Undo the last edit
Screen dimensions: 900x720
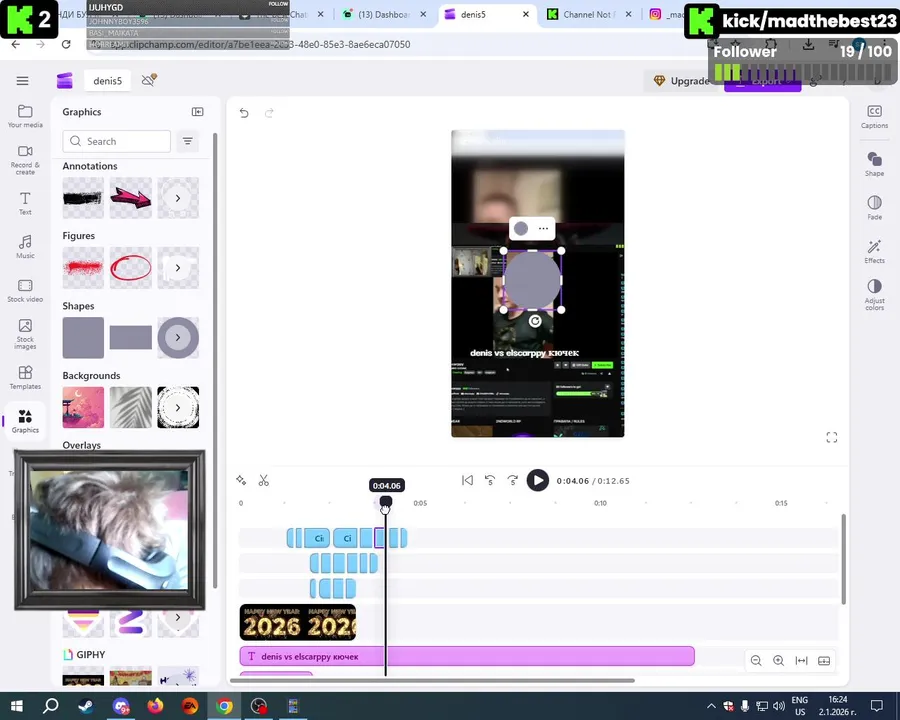pyautogui.click(x=244, y=113)
